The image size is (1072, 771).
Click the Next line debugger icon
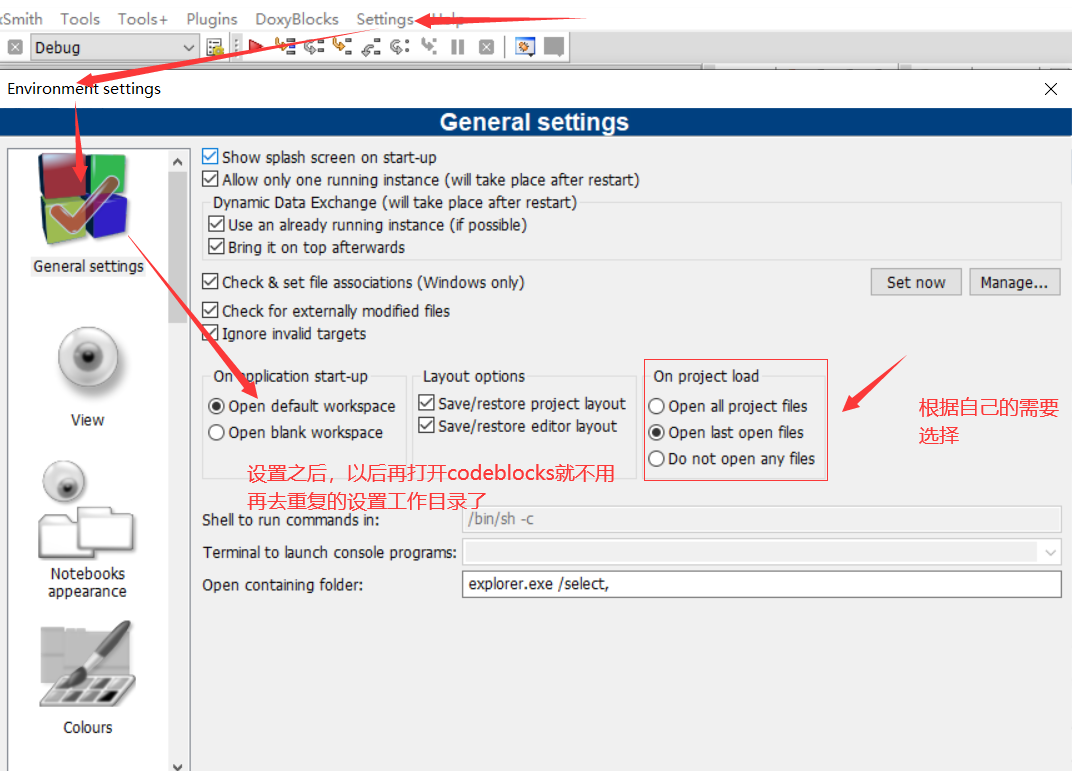click(314, 46)
